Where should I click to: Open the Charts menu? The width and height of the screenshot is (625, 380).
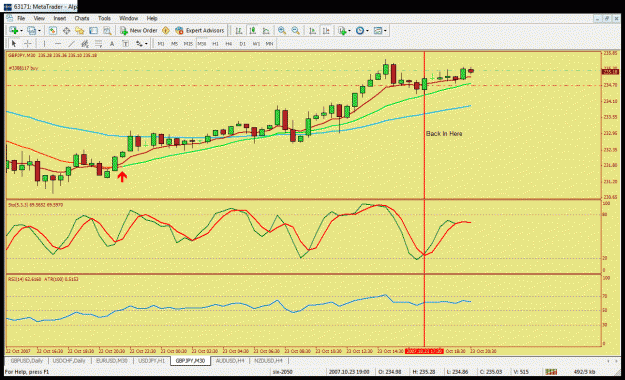click(x=82, y=18)
